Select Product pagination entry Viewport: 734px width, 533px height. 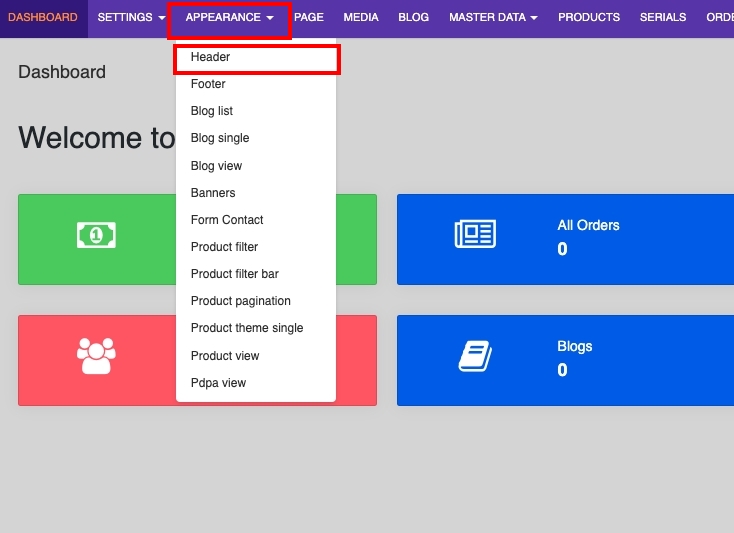pyautogui.click(x=256, y=301)
